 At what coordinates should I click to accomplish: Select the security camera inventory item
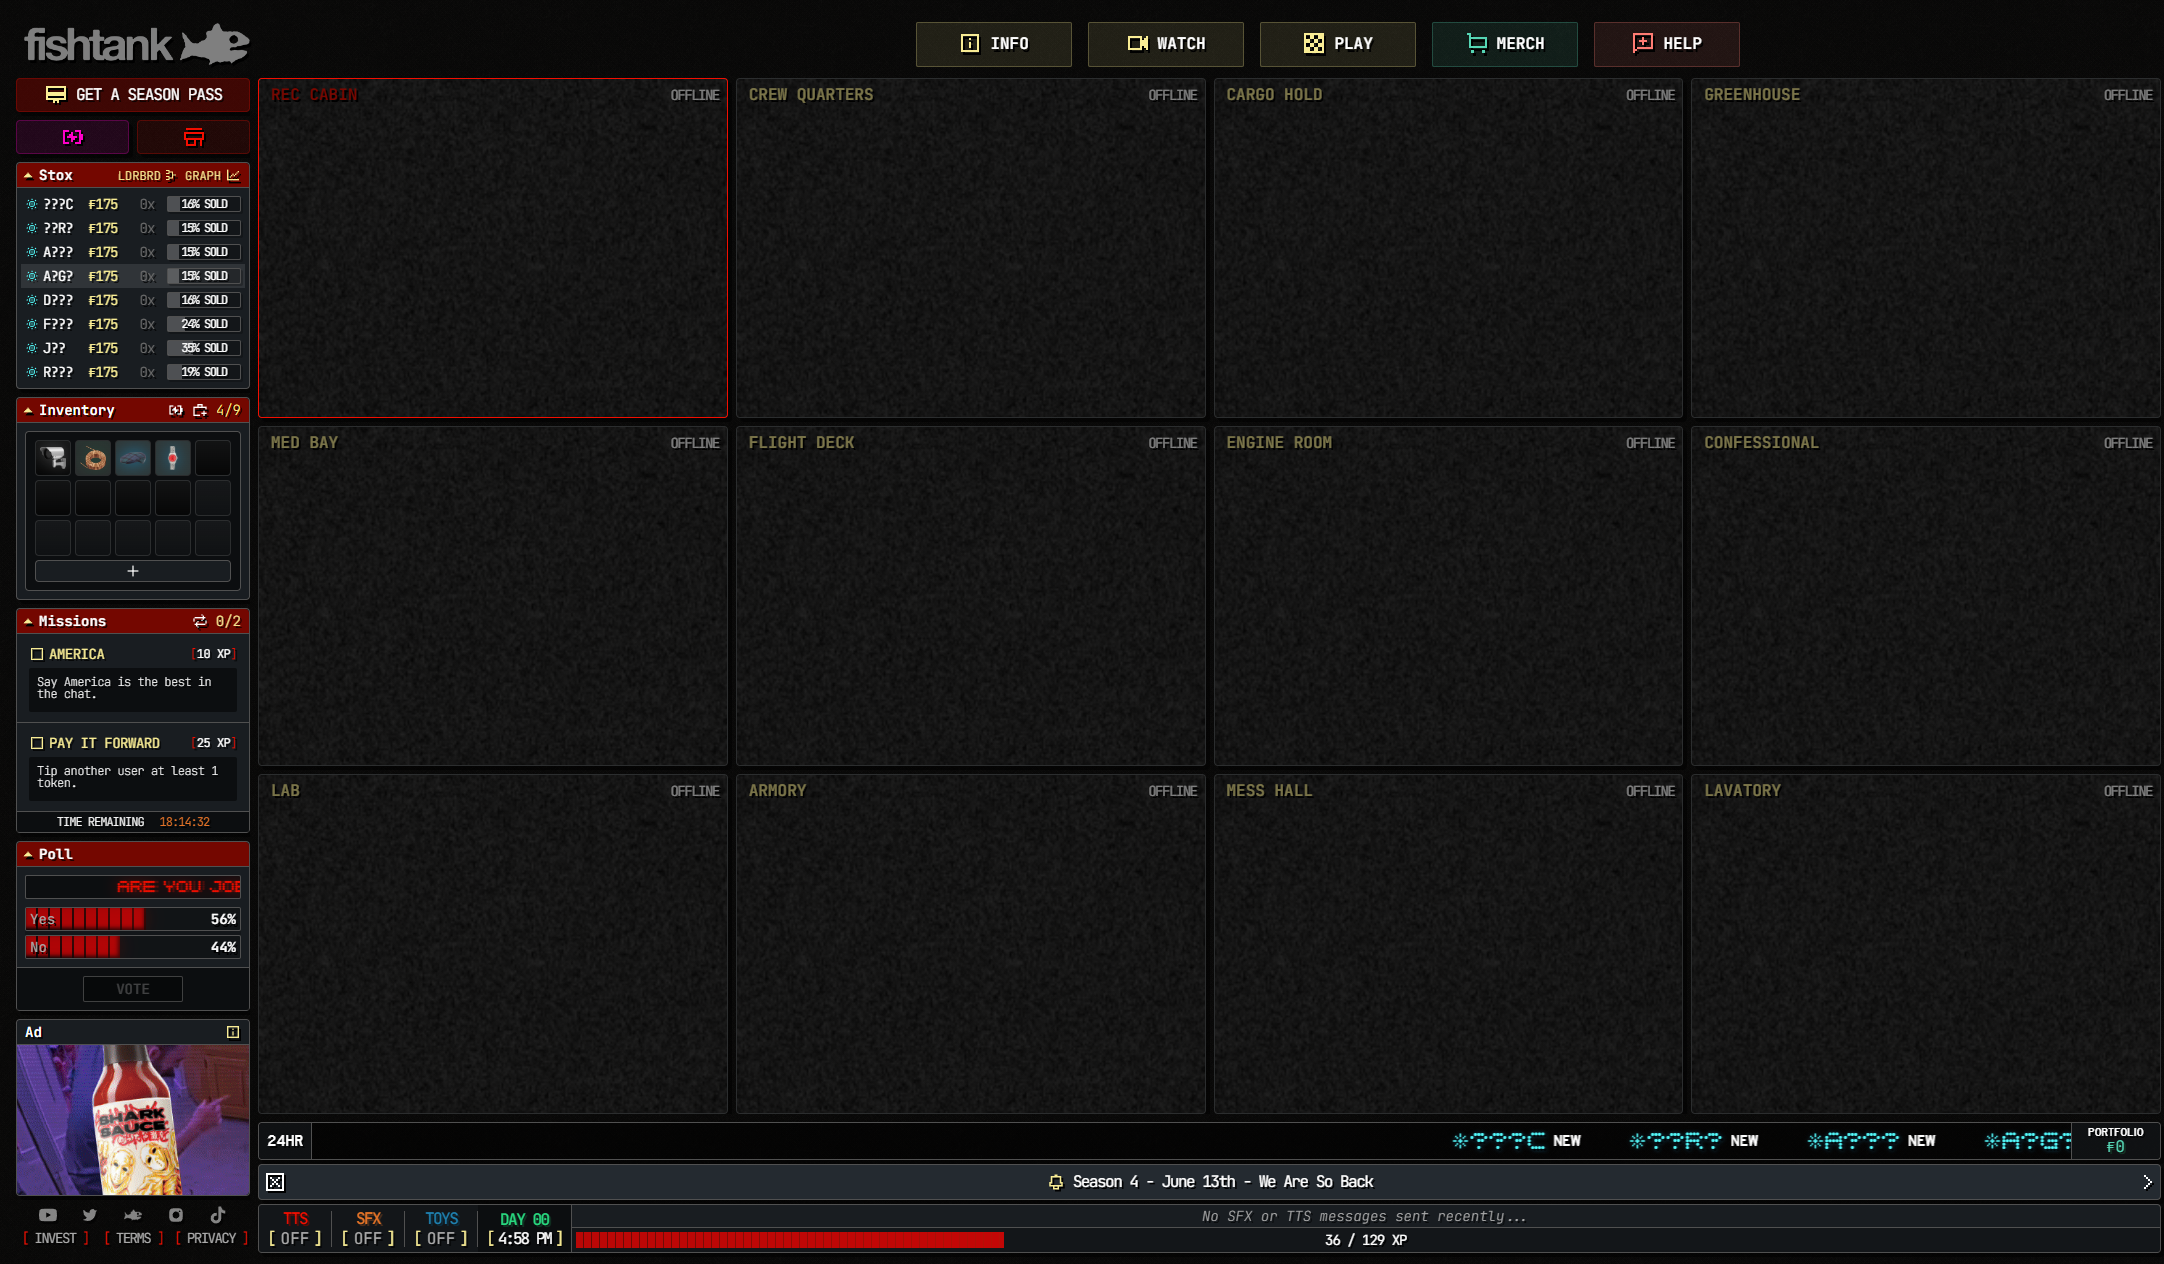(x=53, y=458)
